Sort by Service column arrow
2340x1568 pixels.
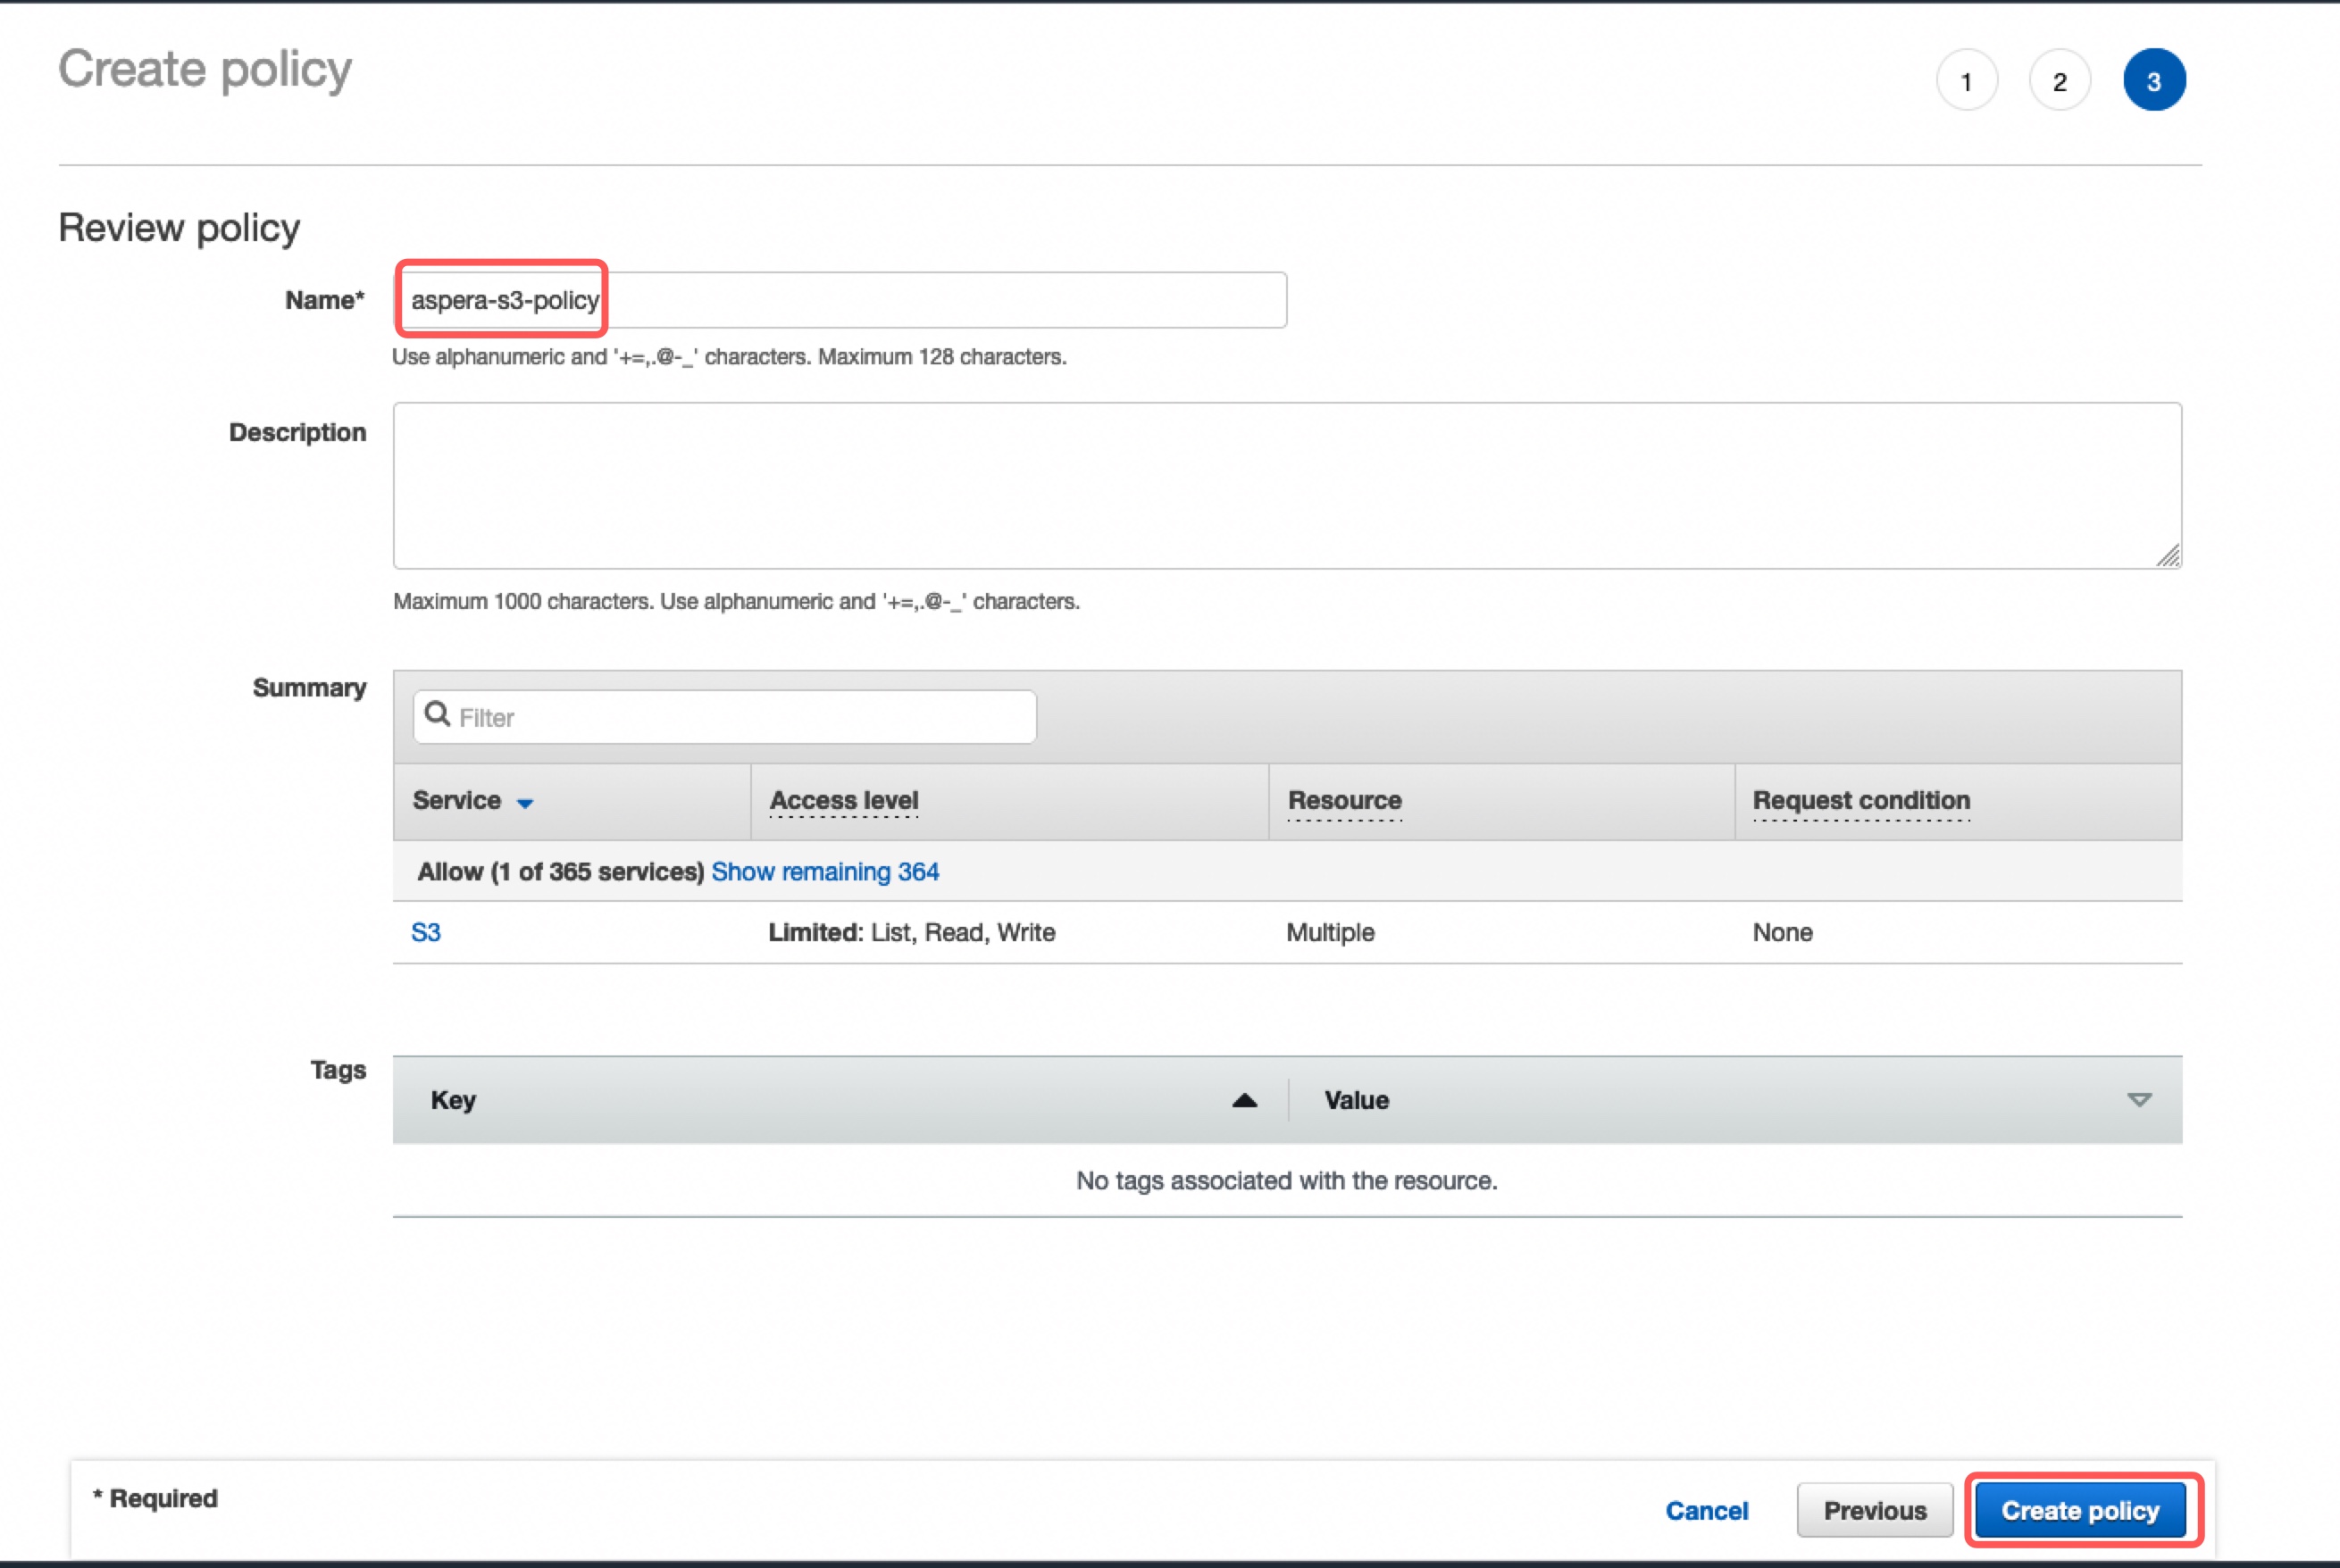[x=524, y=803]
